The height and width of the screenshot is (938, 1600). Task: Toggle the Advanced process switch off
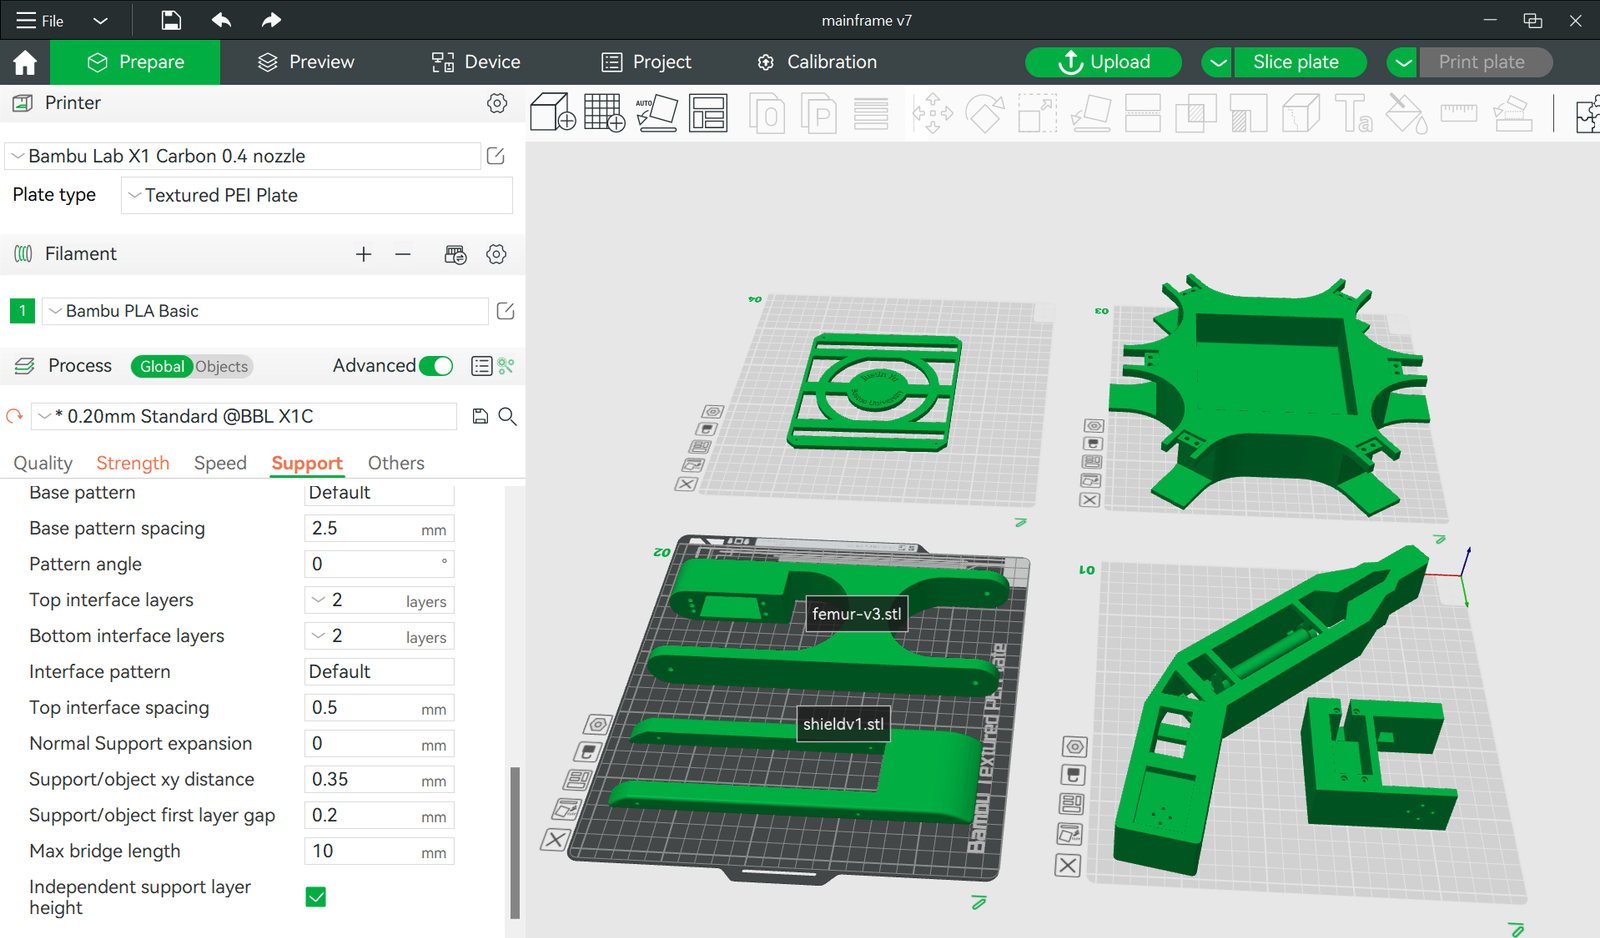click(436, 366)
